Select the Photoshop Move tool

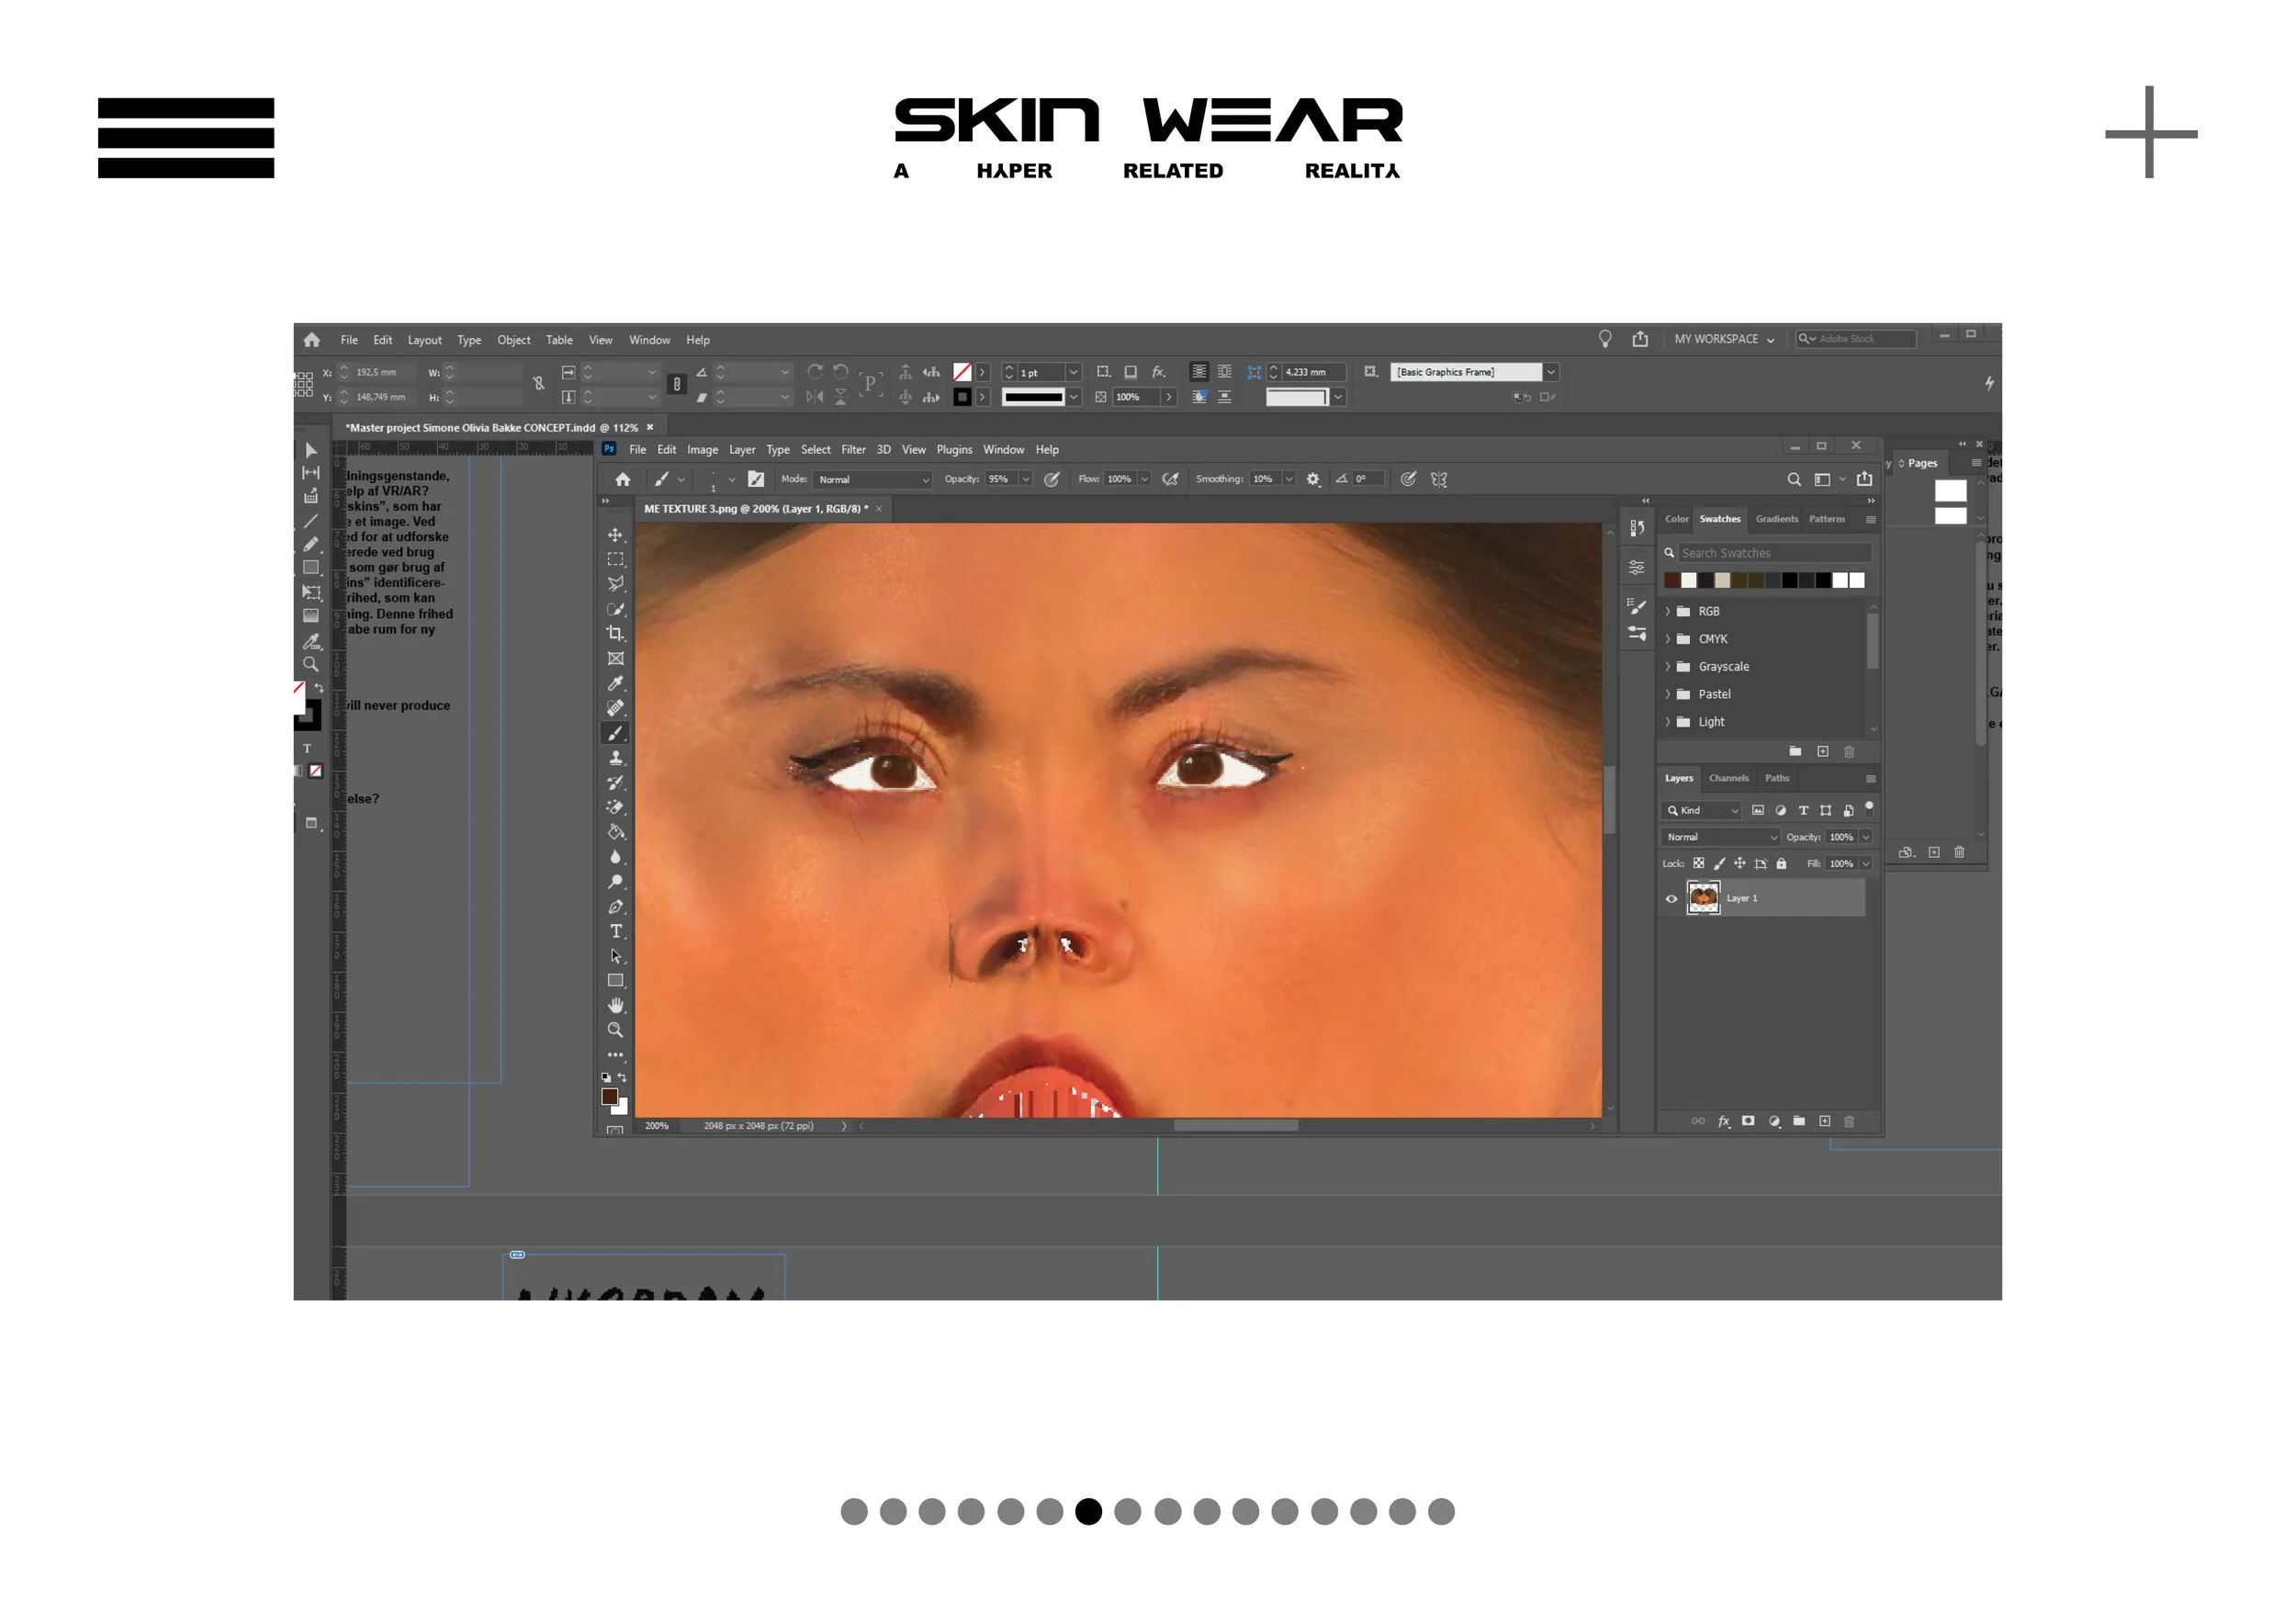click(615, 535)
